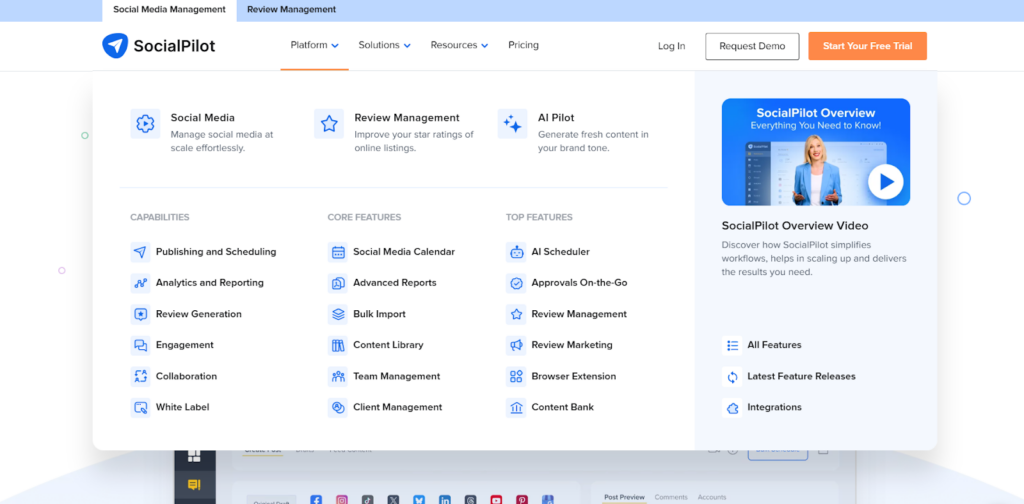1024x504 pixels.
Task: Click the Engagement chat bubbles icon
Action: point(140,345)
